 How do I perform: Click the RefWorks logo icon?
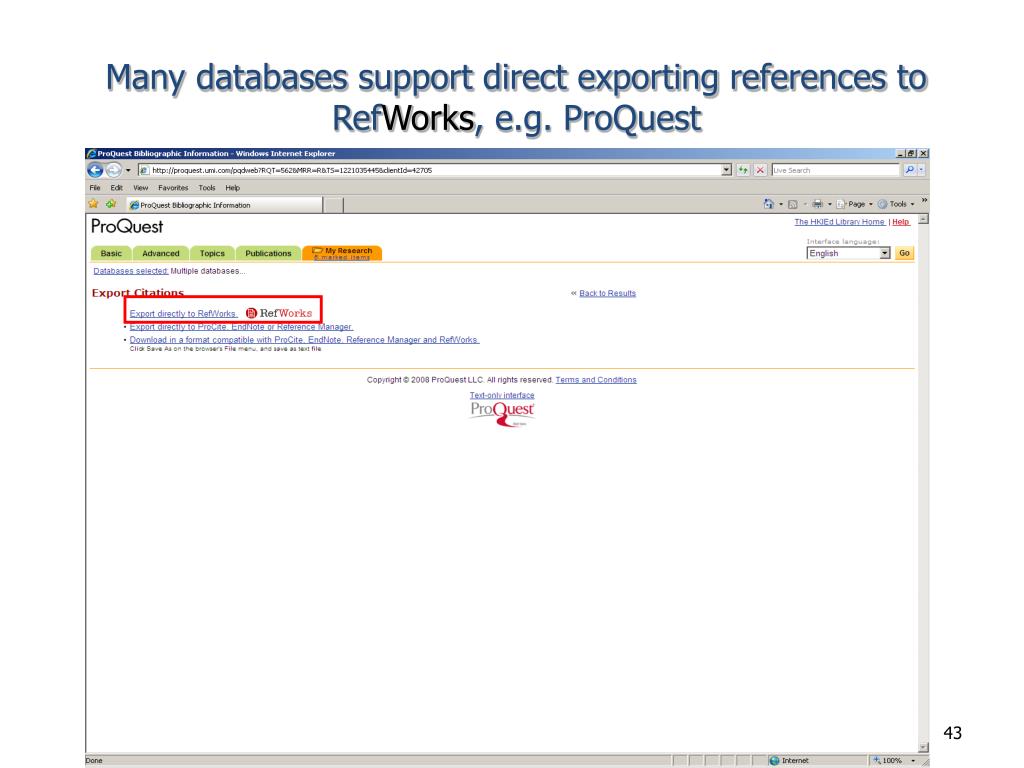coord(279,313)
